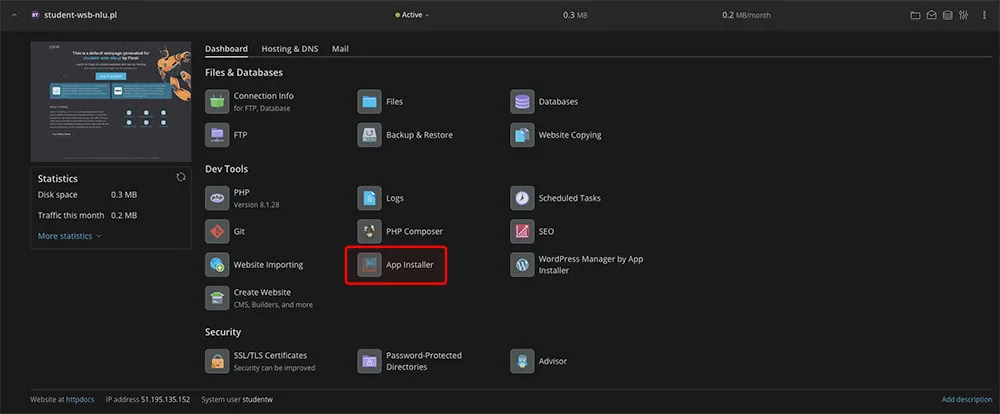This screenshot has width=1000, height=414.
Task: Click the 0.2 MB/month header value
Action: 746,15
